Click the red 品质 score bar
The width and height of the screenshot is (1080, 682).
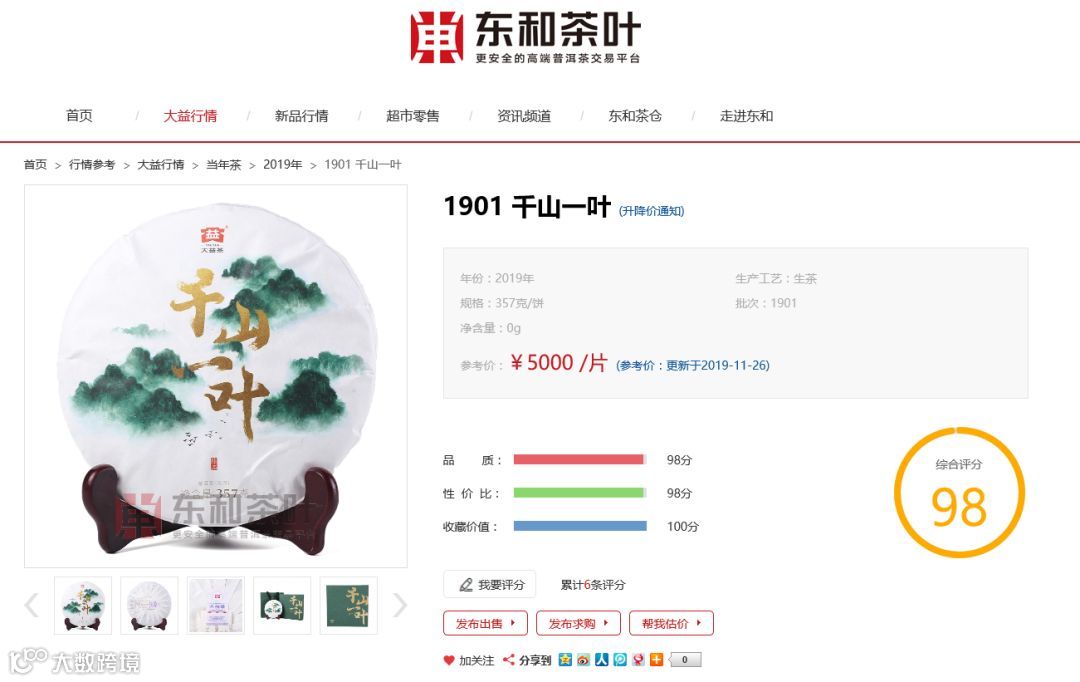point(579,459)
